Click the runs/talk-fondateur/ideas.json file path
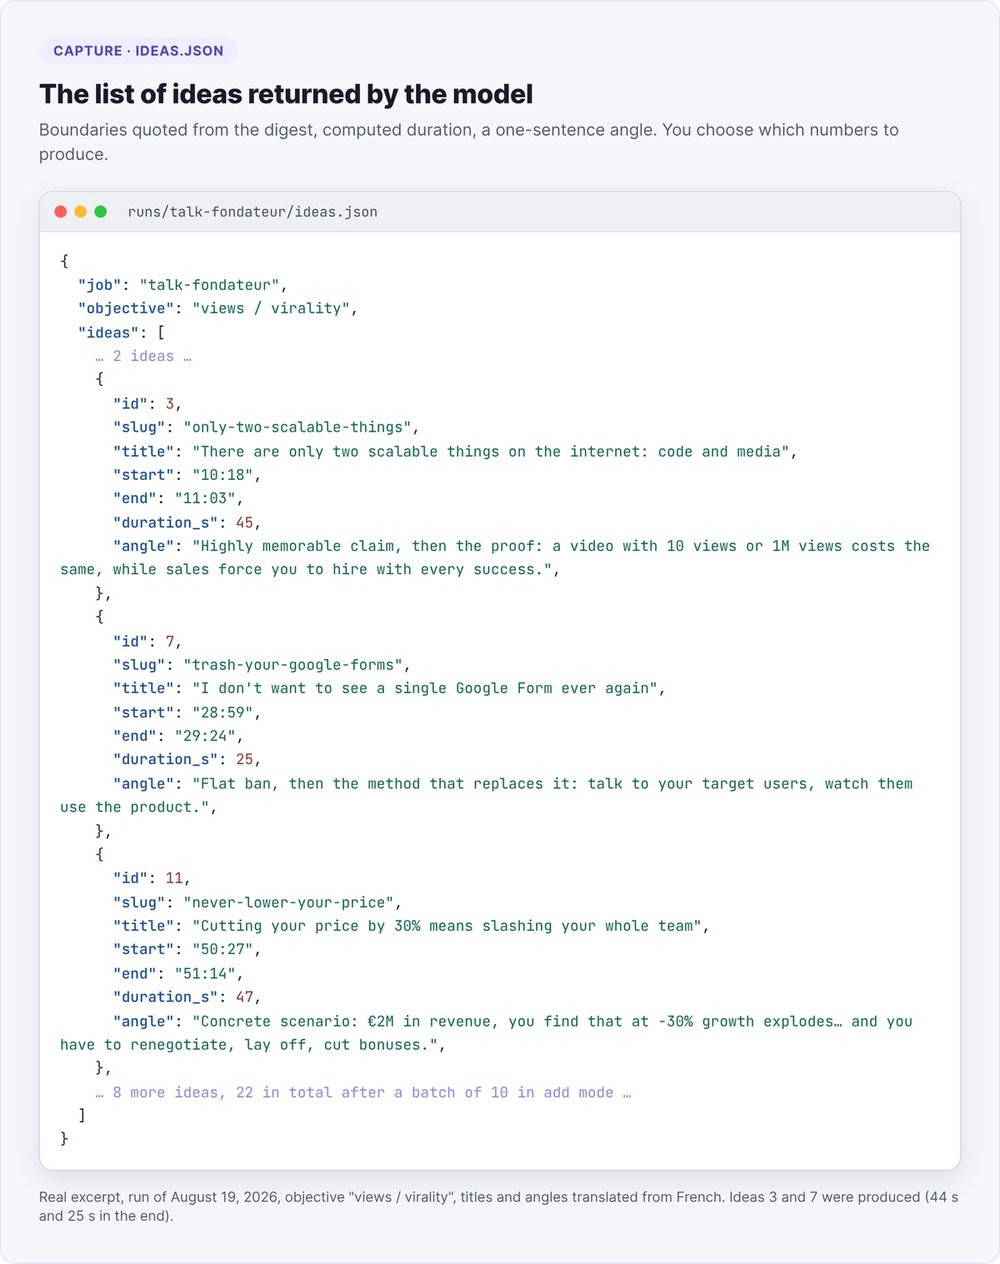This screenshot has width=1000, height=1264. pos(253,212)
